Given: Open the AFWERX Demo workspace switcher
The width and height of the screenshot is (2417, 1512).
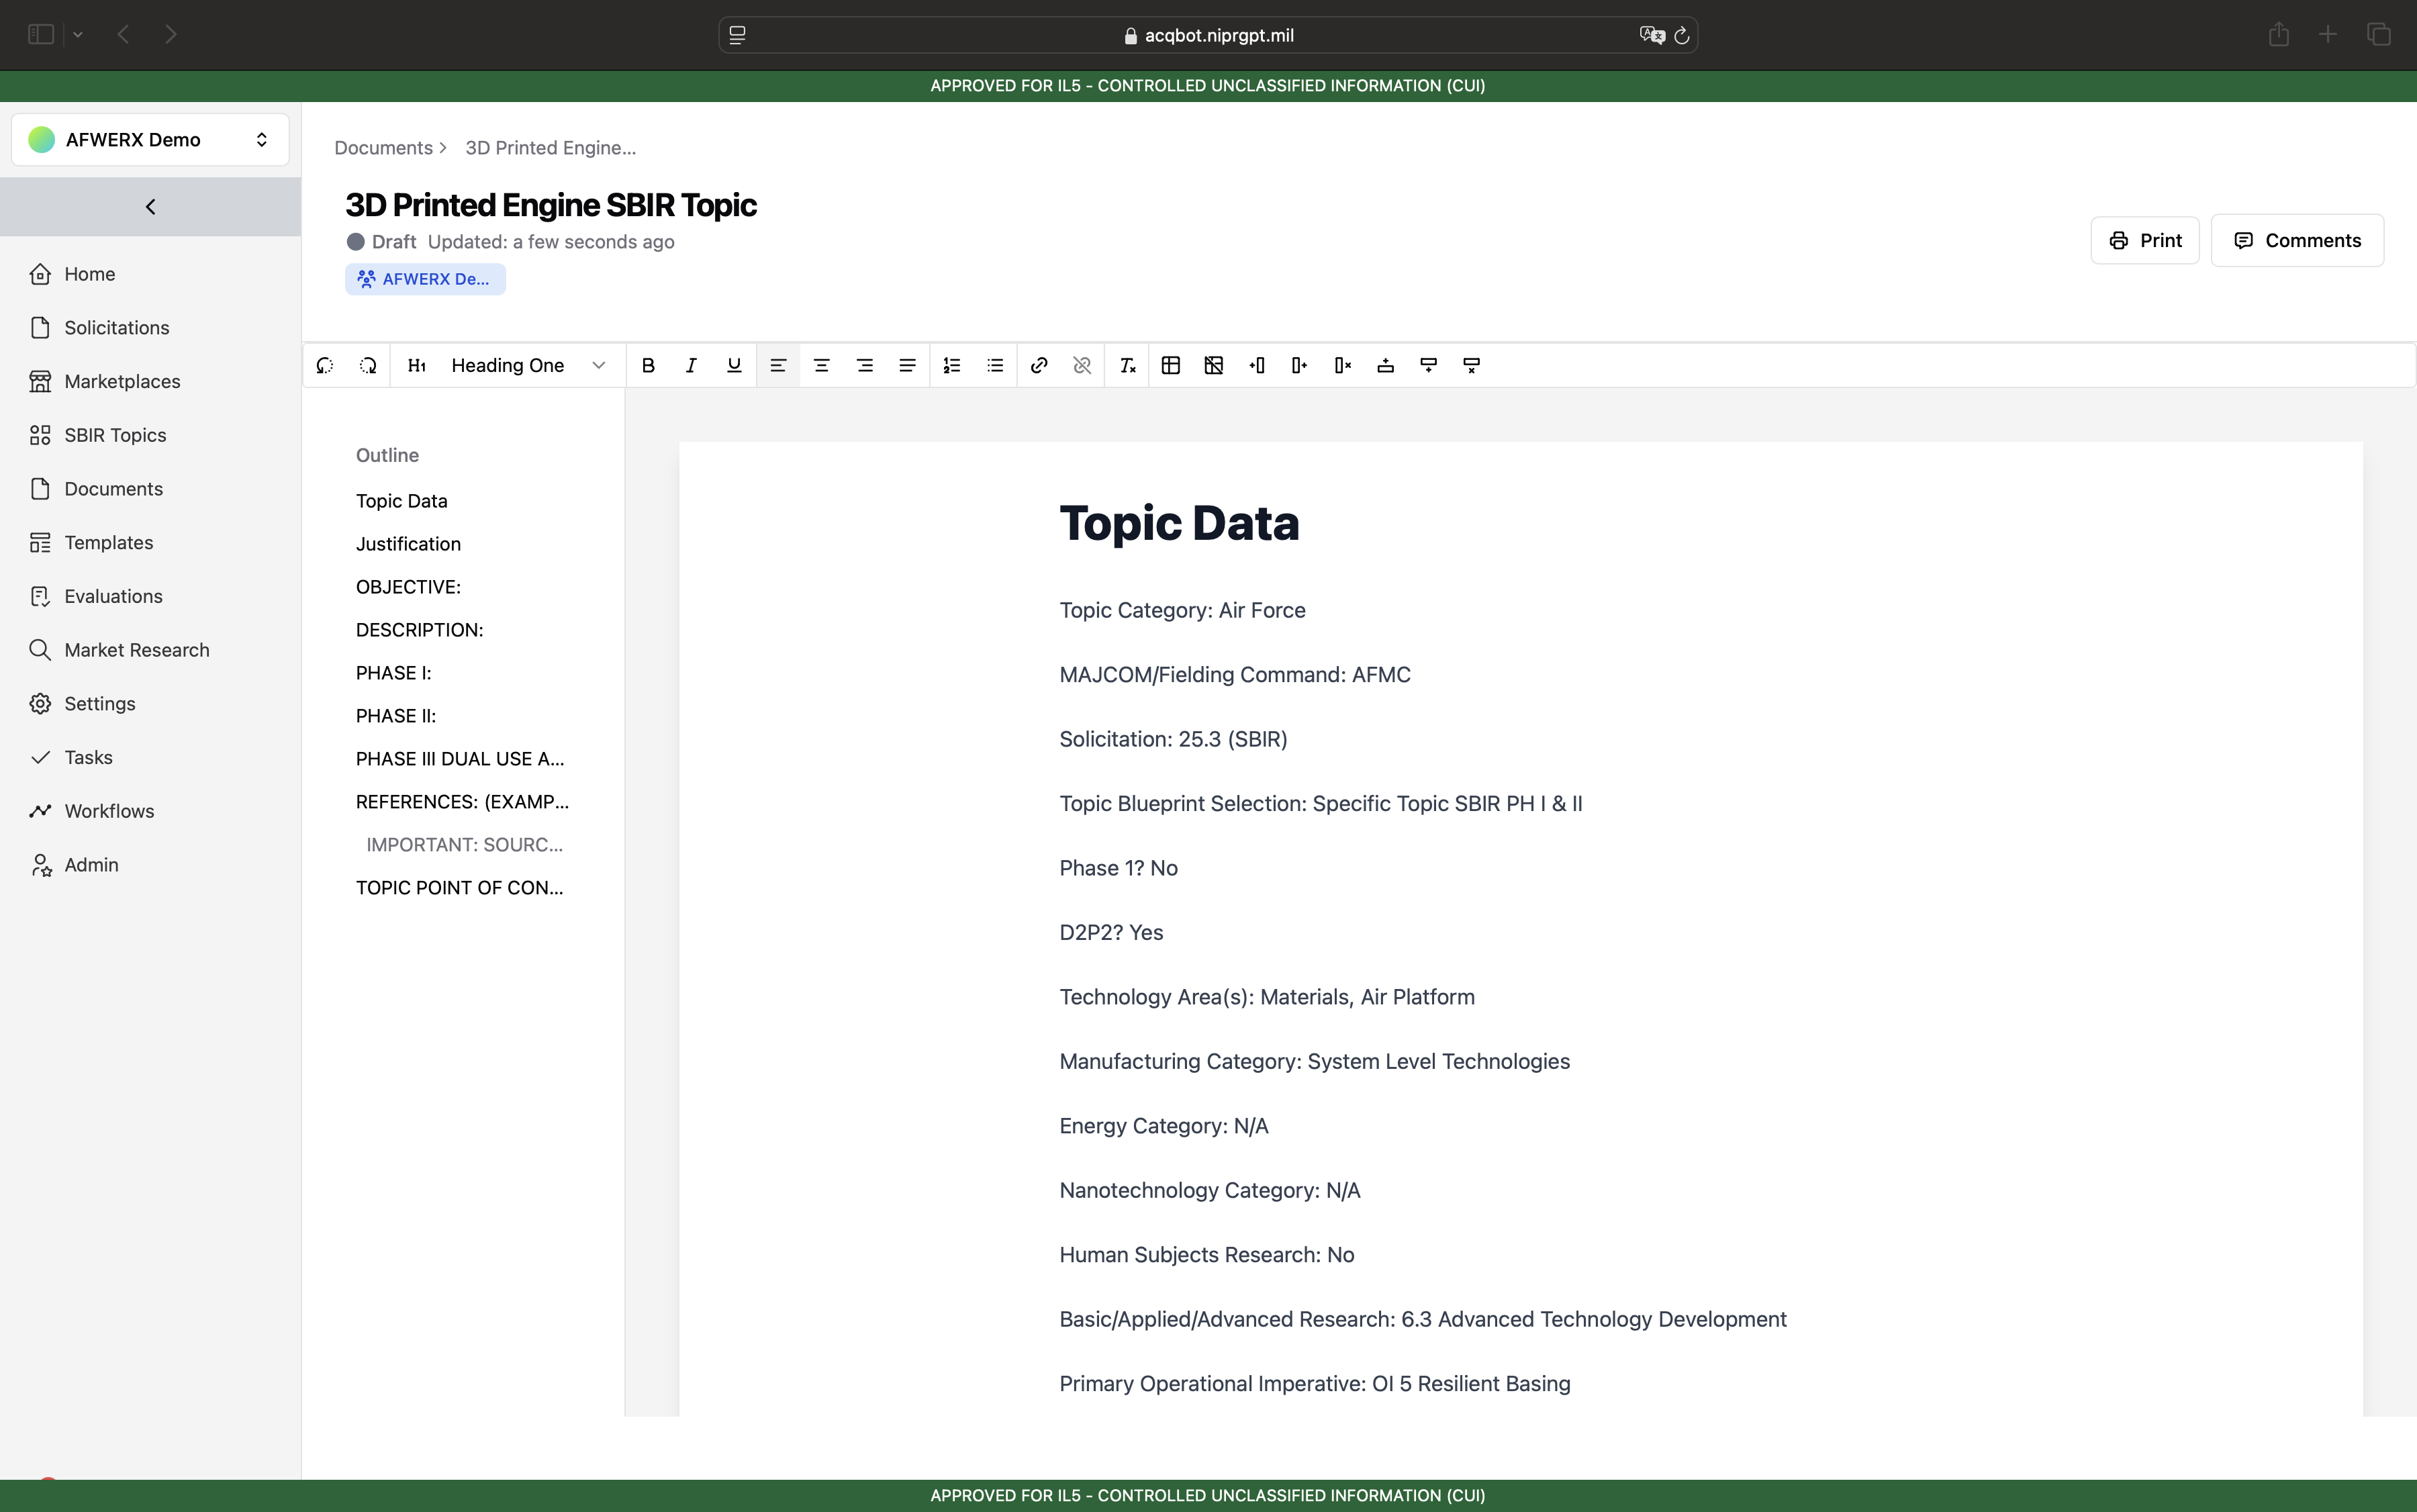Looking at the screenshot, I should [x=150, y=139].
